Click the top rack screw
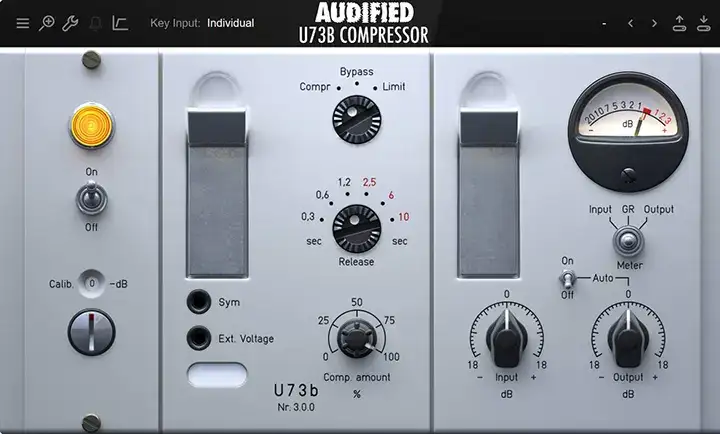This screenshot has width=720, height=434. [91, 60]
